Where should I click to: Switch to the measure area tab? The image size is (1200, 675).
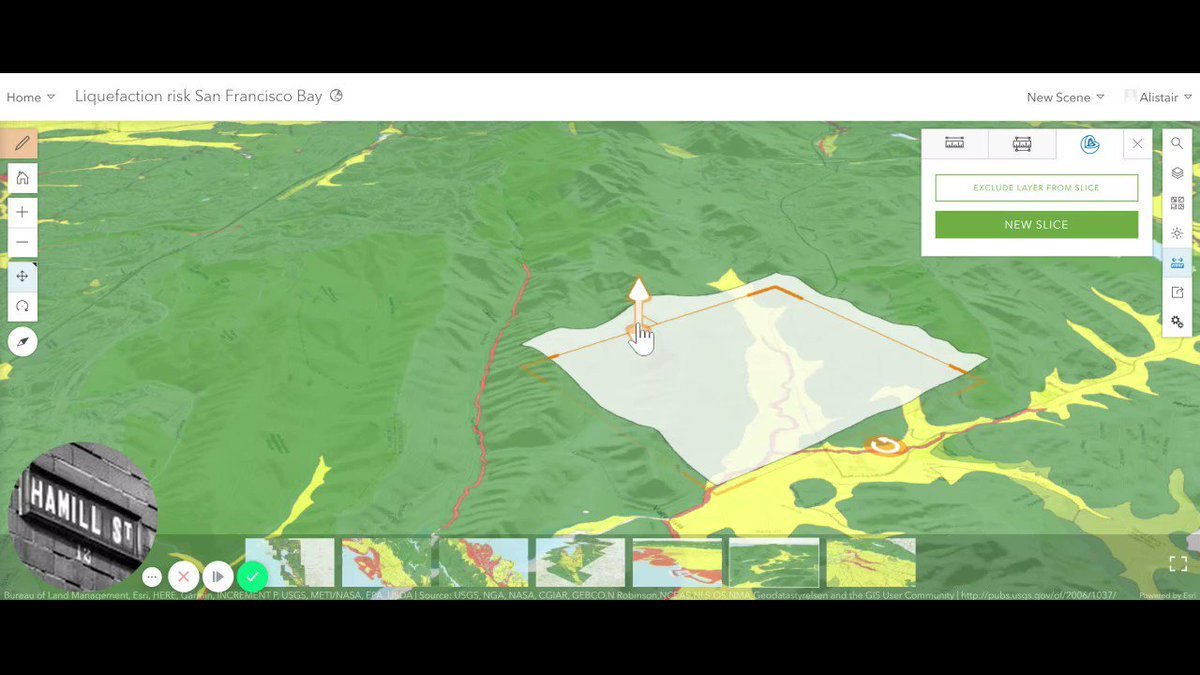click(x=1021, y=144)
